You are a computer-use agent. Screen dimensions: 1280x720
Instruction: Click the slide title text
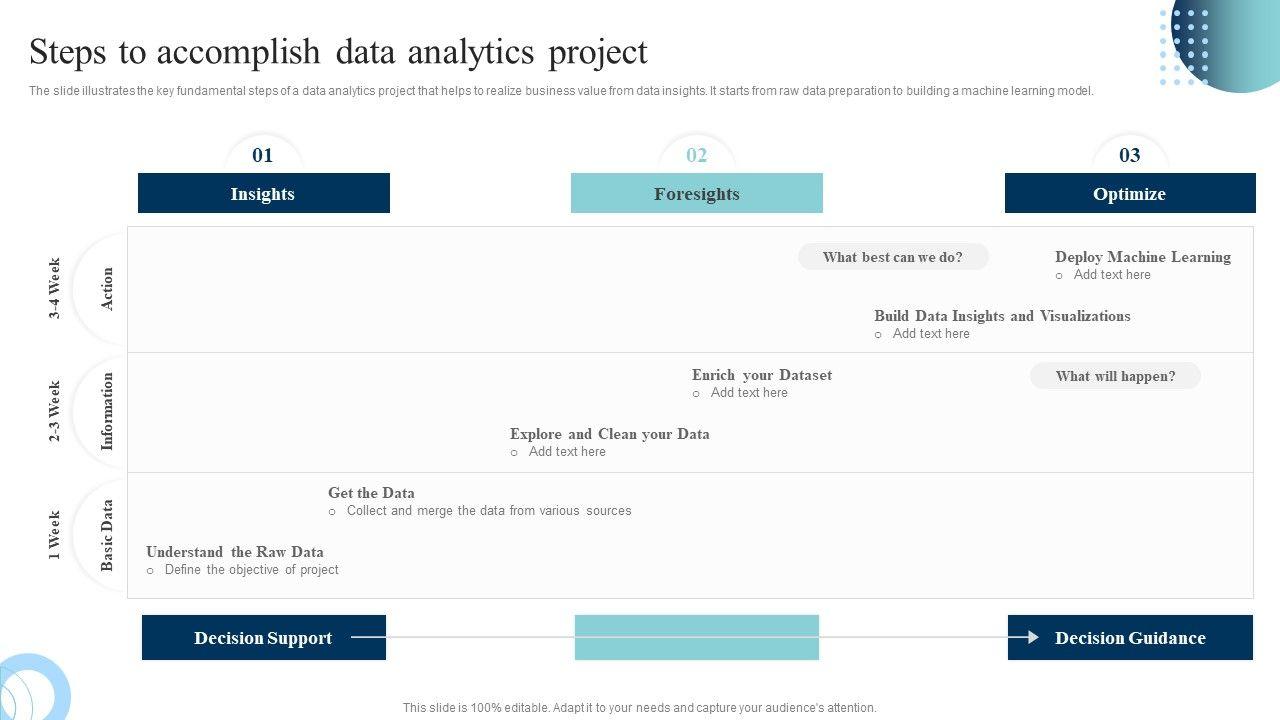(x=338, y=51)
